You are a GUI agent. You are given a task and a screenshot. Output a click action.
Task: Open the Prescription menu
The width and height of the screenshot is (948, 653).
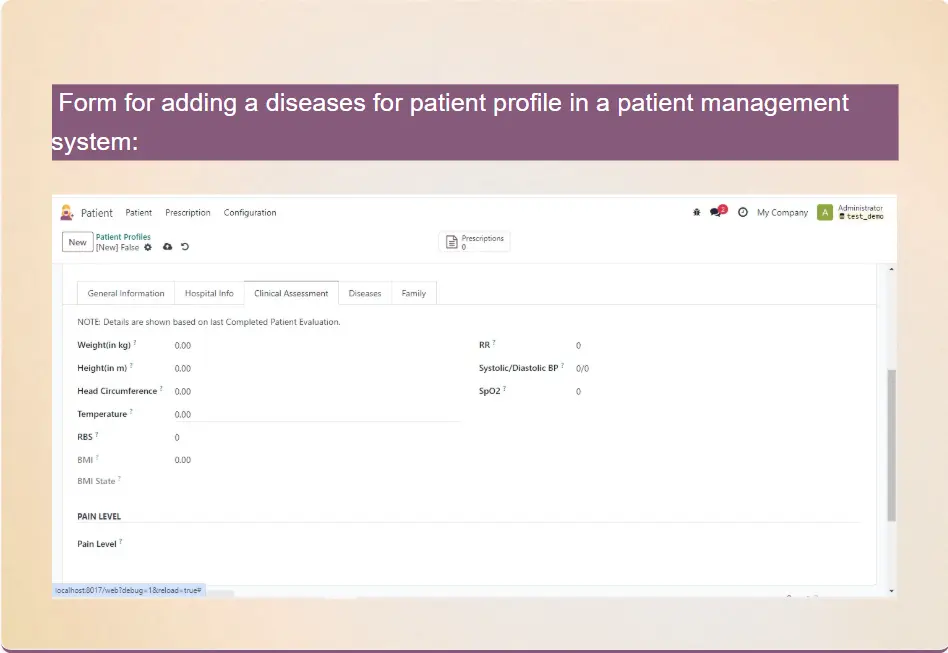tap(188, 213)
